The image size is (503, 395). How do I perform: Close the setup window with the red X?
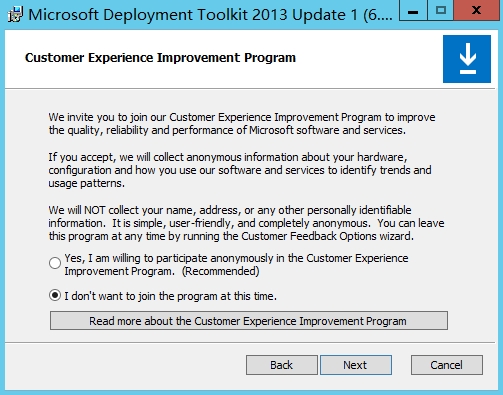477,11
